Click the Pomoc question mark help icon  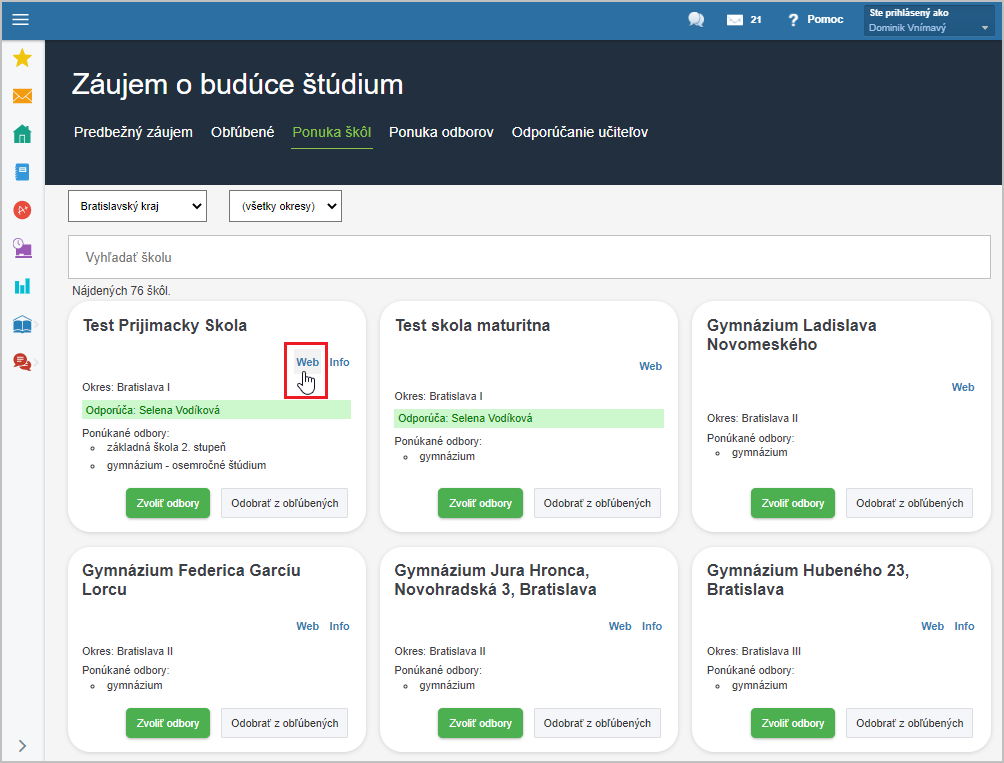click(x=793, y=20)
